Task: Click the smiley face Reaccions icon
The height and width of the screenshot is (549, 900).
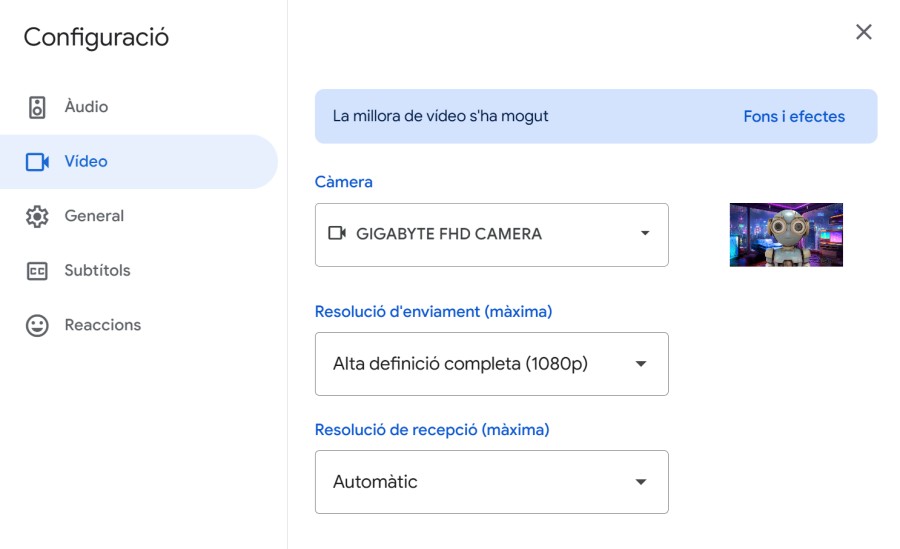Action: tap(37, 326)
